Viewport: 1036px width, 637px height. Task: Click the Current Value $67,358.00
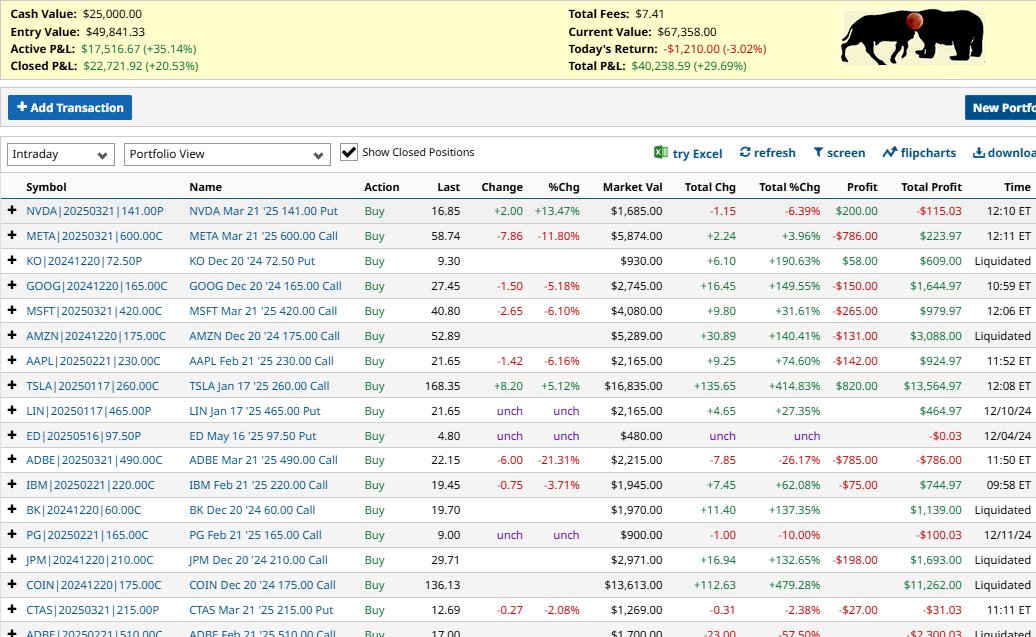point(686,32)
